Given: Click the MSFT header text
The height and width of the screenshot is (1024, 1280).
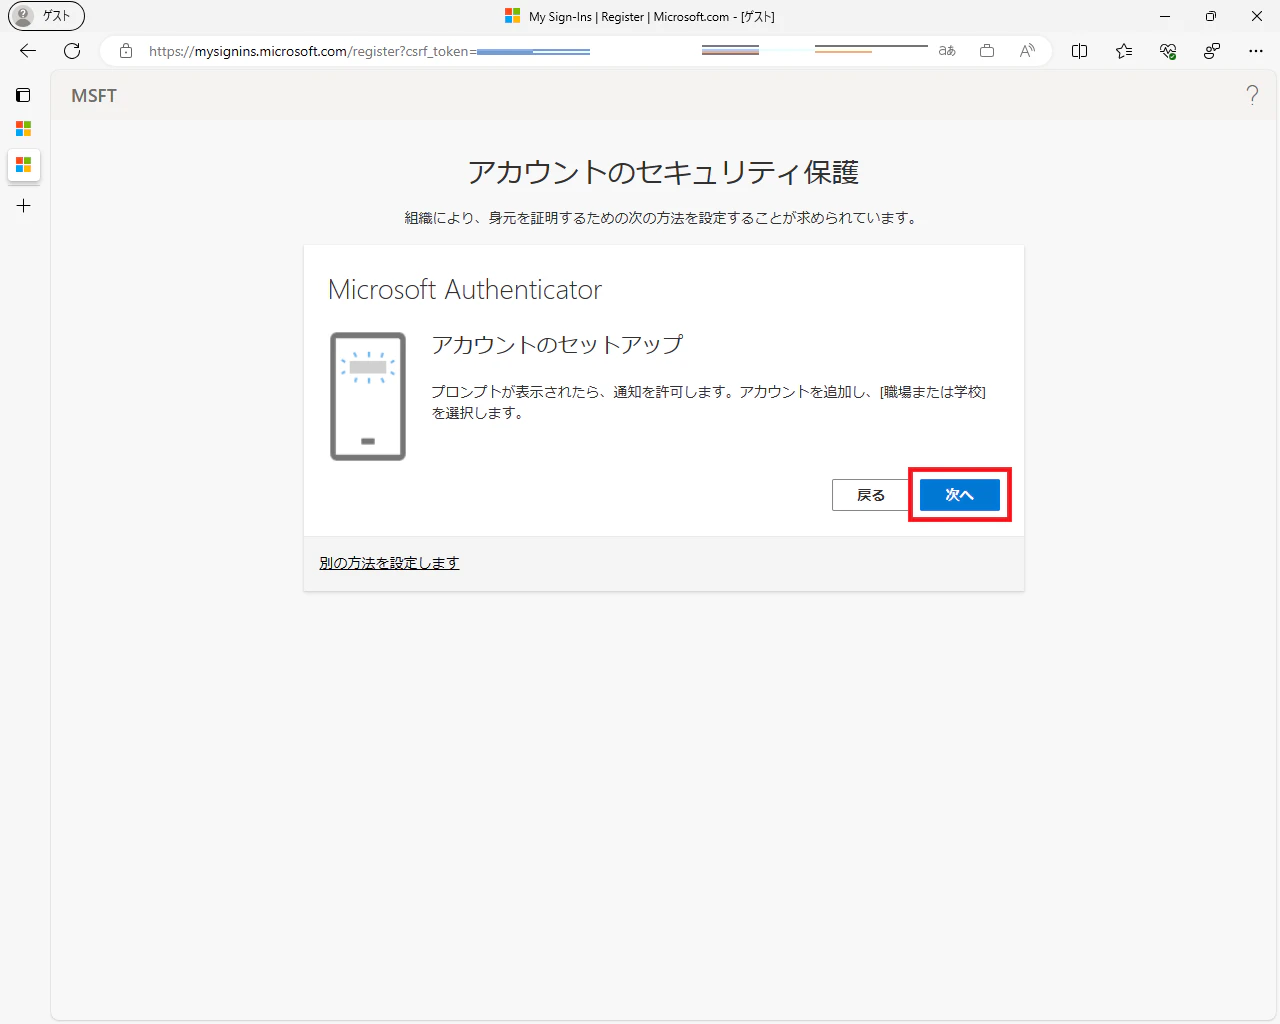Looking at the screenshot, I should 94,96.
